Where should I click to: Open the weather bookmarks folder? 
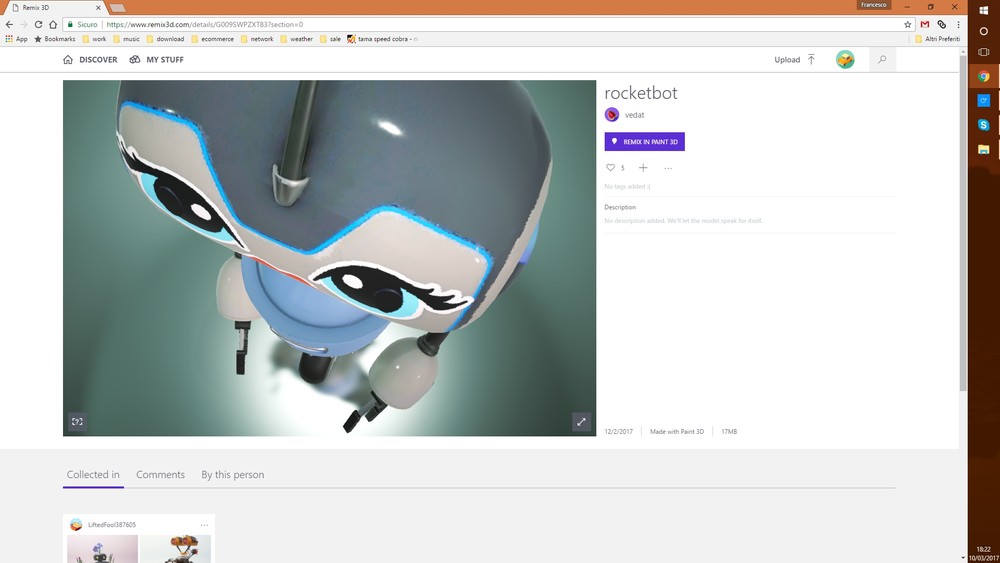click(x=297, y=39)
